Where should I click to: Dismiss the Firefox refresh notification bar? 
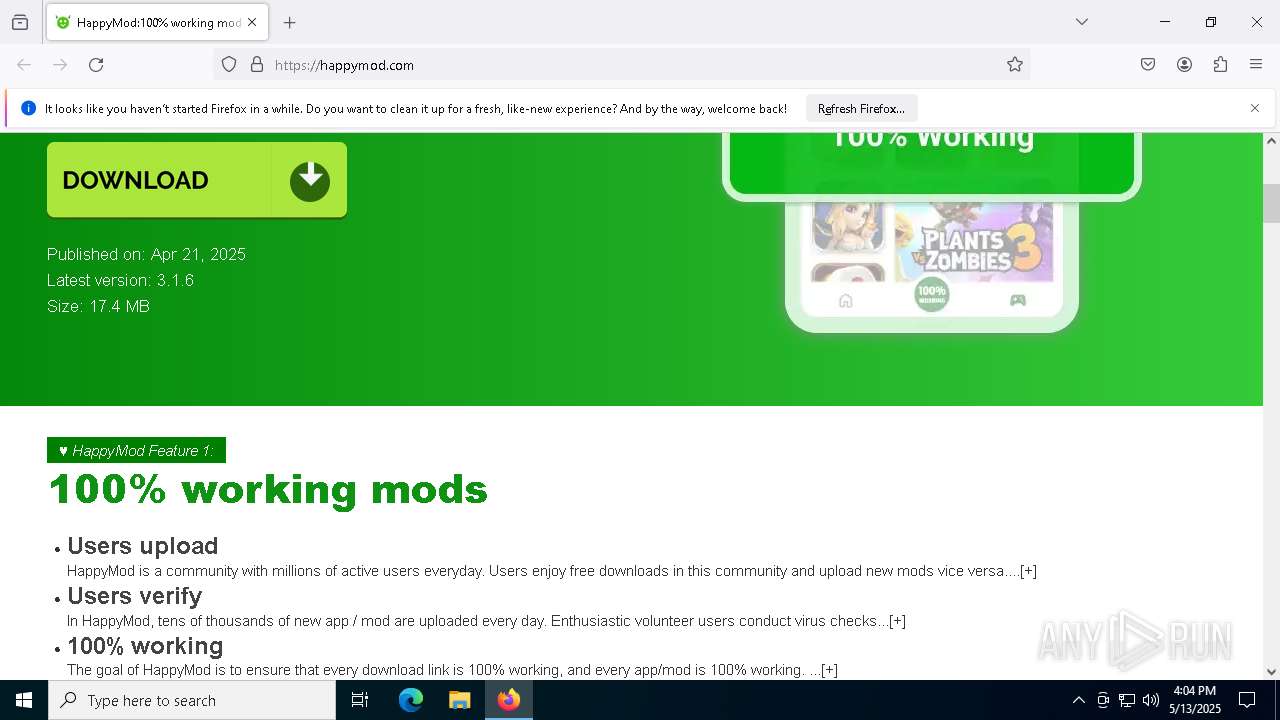[1255, 108]
